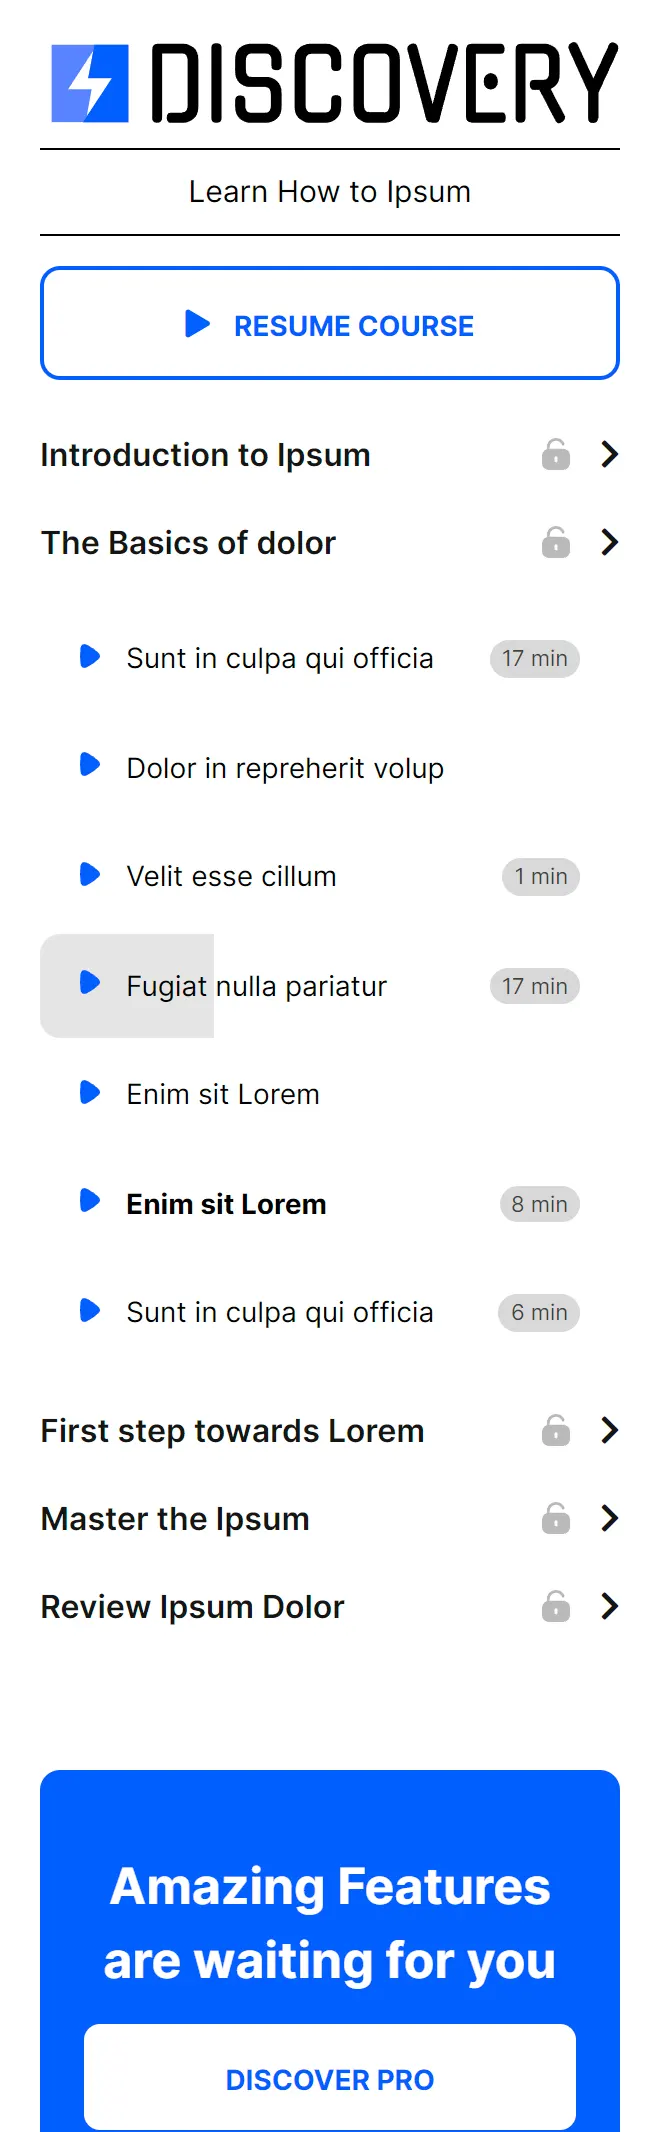Open lesson Sunt in culpa, 6 min
657x2132 pixels.
point(329,1312)
